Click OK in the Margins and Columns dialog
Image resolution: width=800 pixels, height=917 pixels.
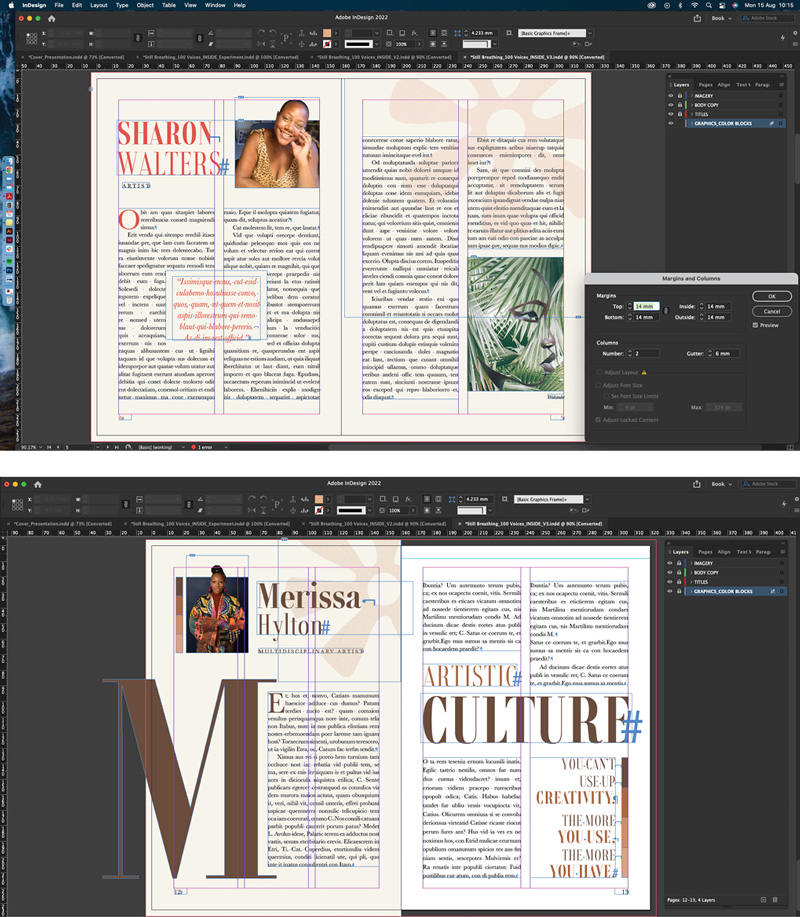click(771, 297)
